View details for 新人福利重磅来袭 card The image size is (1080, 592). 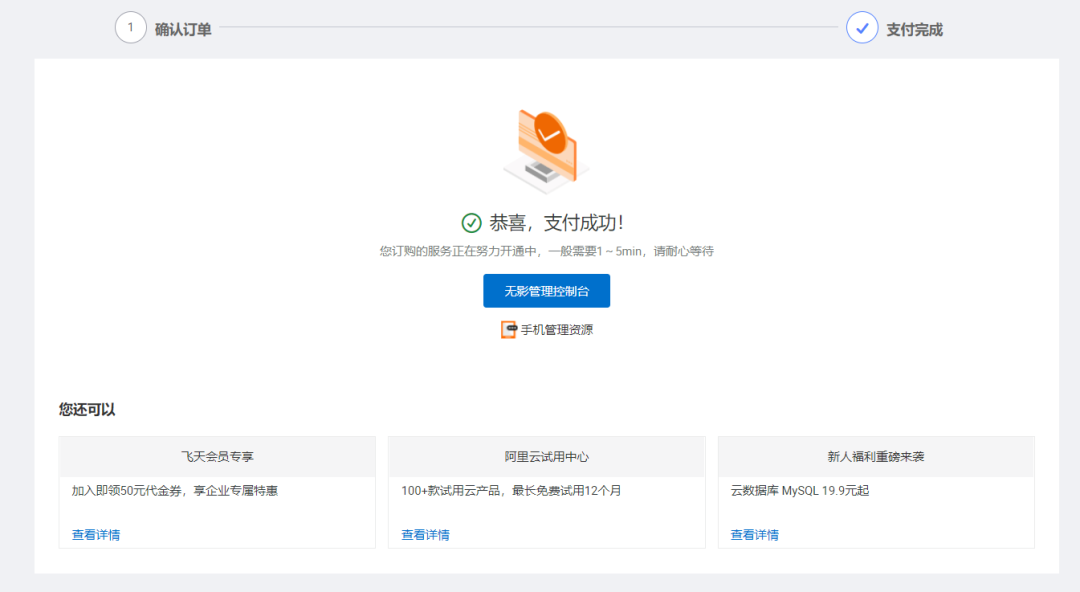point(754,535)
